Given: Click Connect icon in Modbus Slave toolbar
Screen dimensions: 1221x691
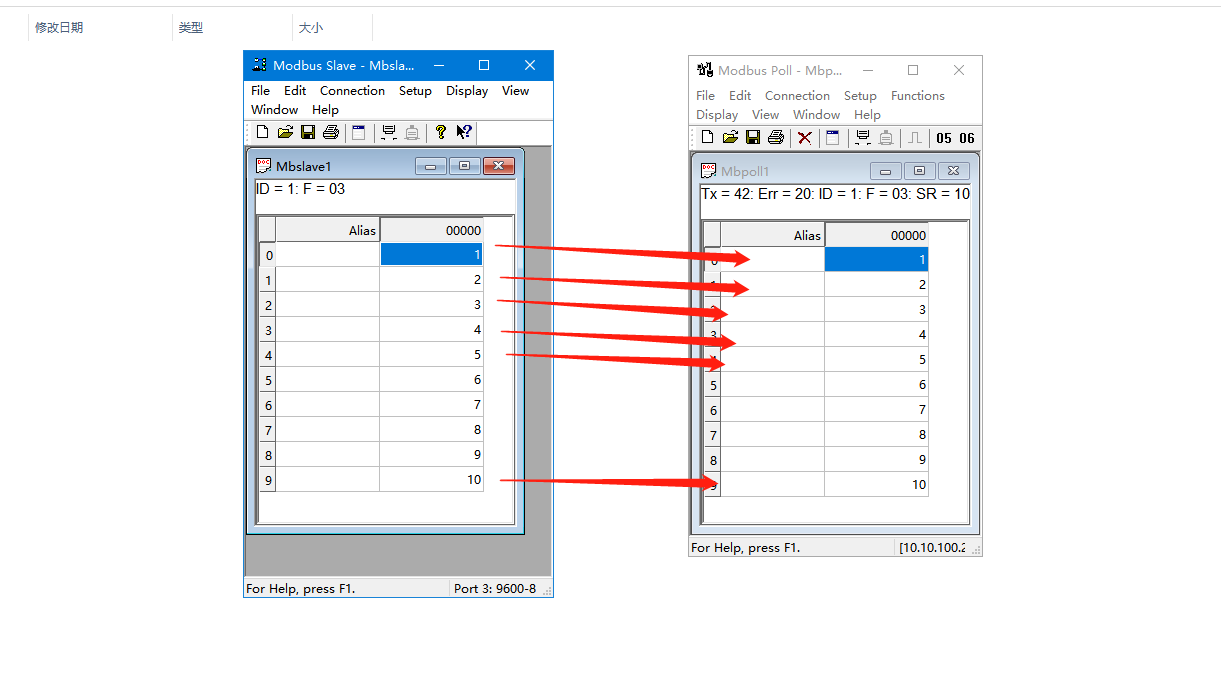Looking at the screenshot, I should point(389,132).
